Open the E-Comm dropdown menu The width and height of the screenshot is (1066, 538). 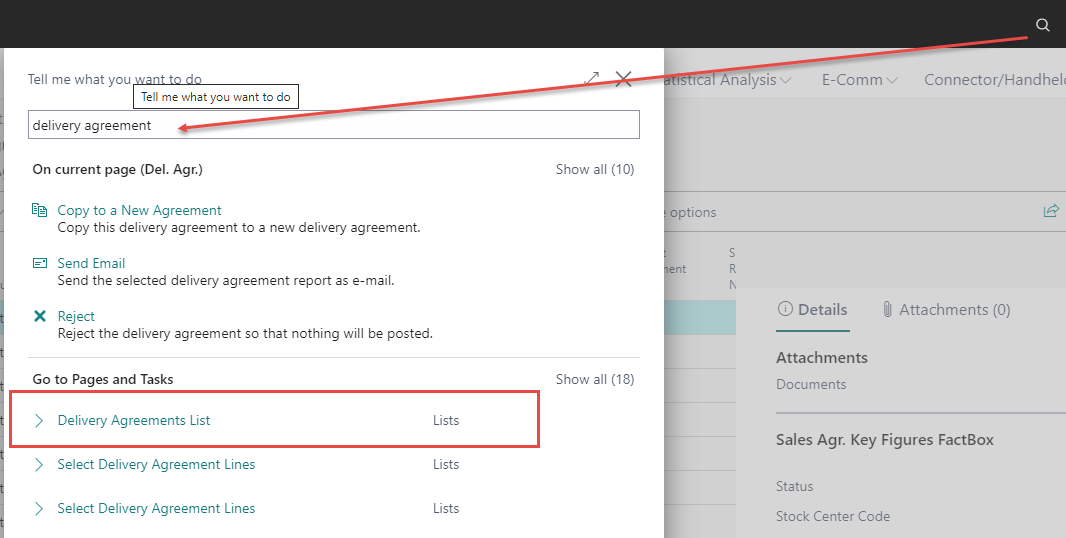click(x=859, y=80)
